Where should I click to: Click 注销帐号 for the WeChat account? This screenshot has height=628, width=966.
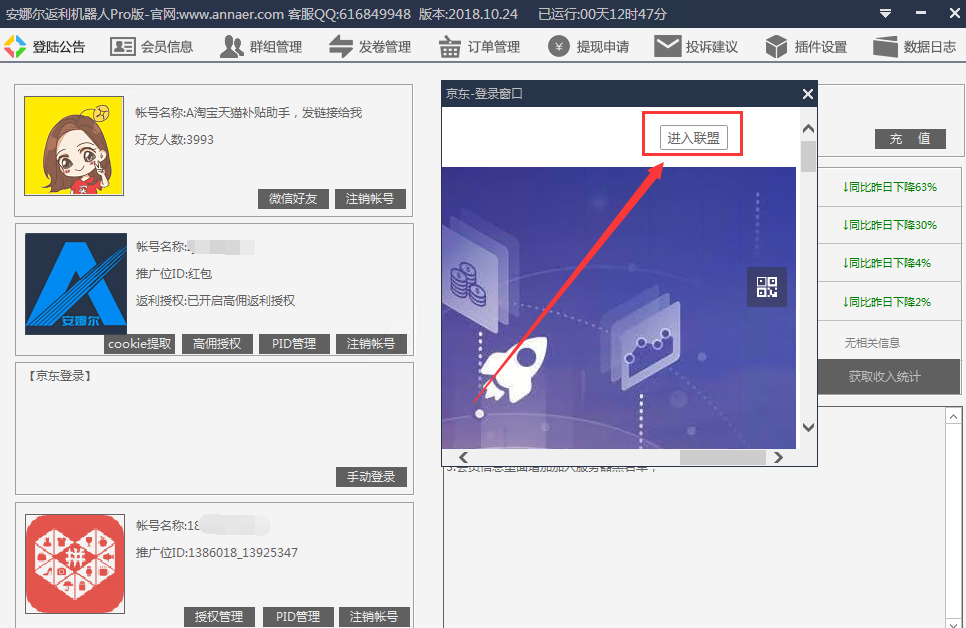point(370,198)
